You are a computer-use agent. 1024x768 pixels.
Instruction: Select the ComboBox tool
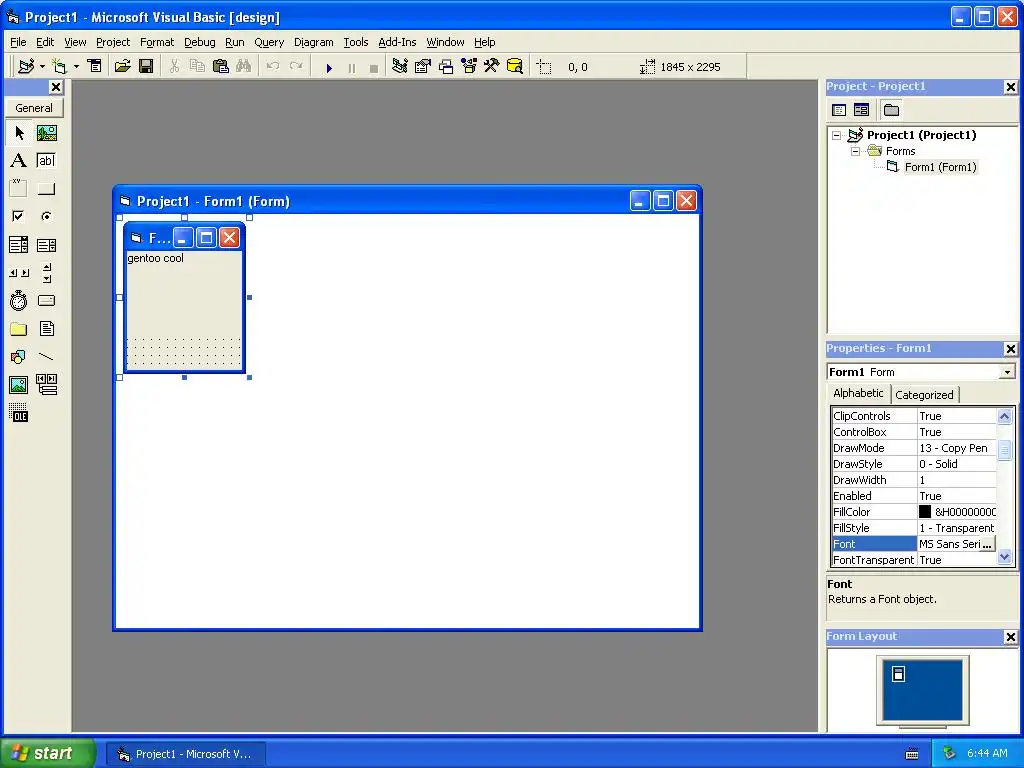(x=19, y=245)
